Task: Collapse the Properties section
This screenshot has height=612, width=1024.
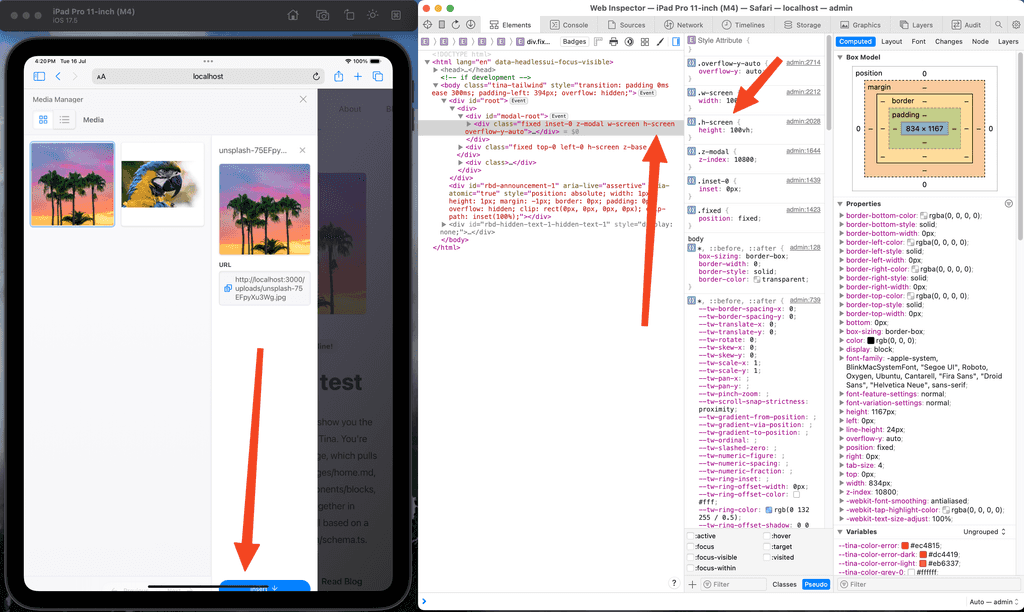Action: click(x=840, y=204)
